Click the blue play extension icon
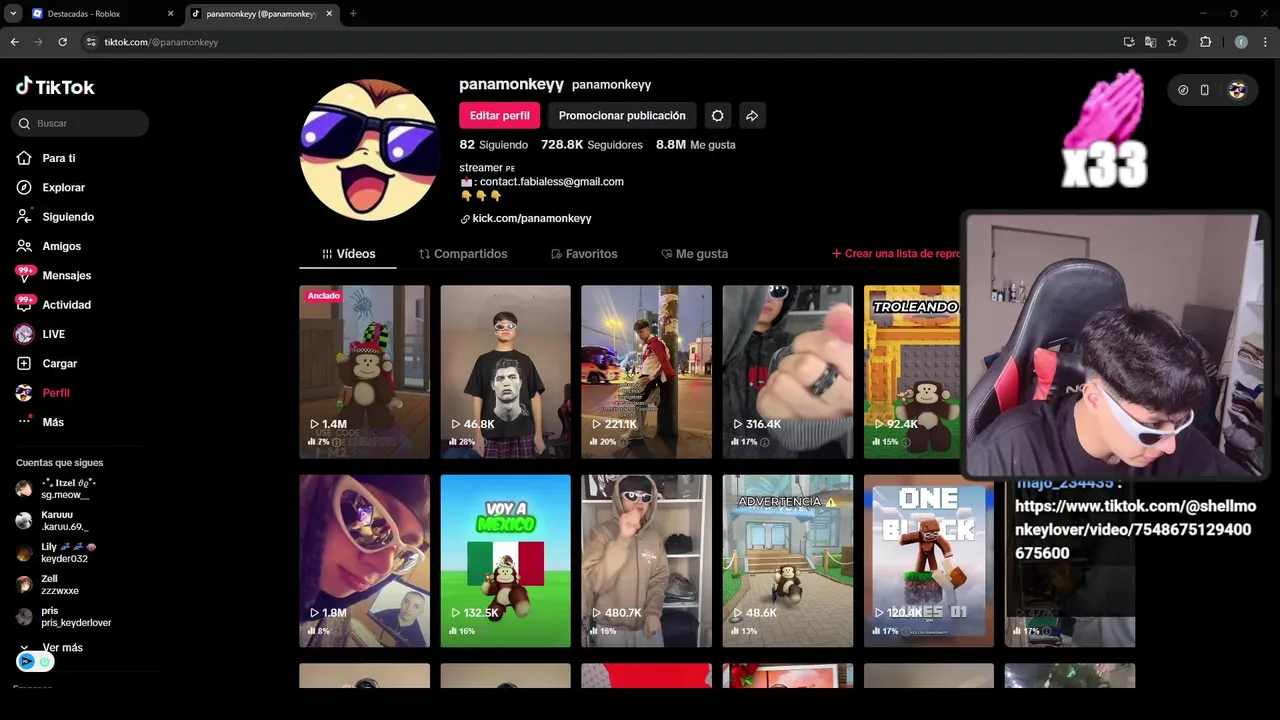 [x=26, y=661]
